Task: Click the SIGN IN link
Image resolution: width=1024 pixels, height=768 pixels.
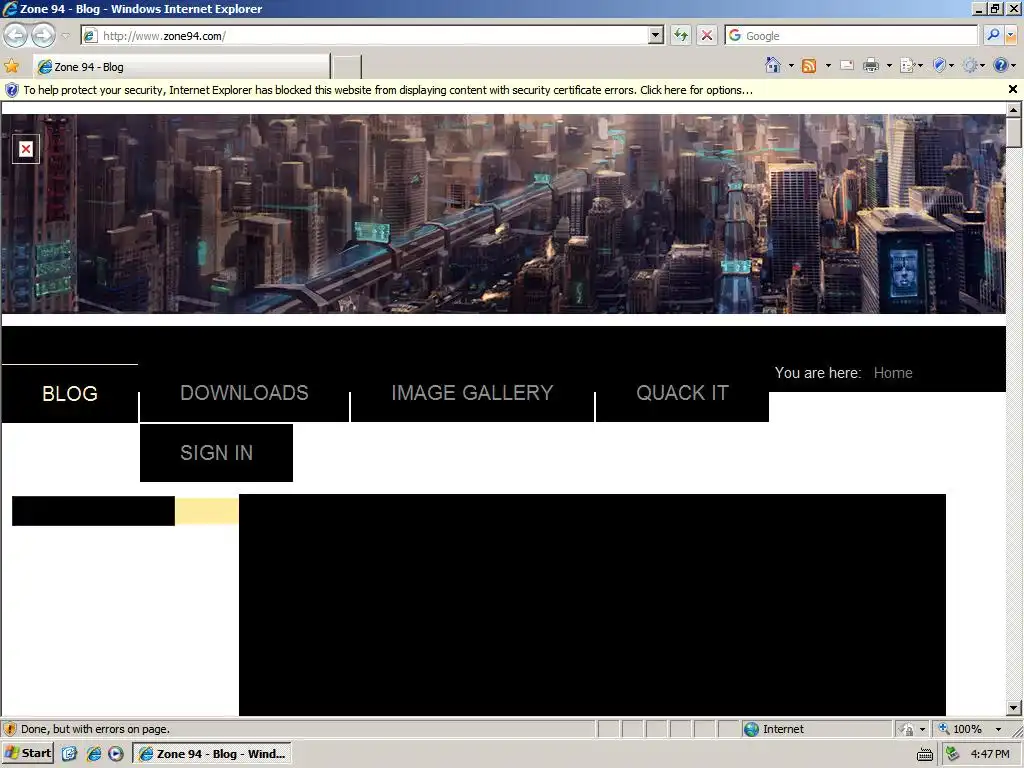Action: click(216, 453)
